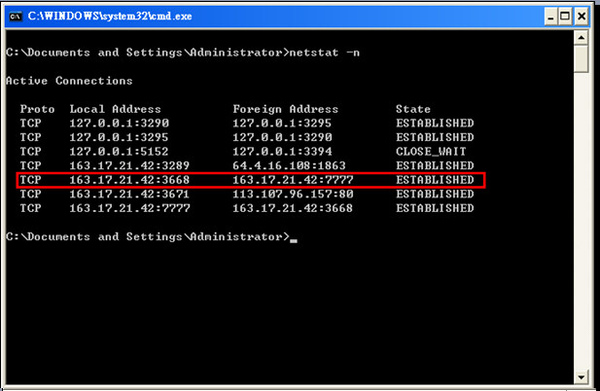This screenshot has height=391, width=600.
Task: Maximize the cmd.exe window
Action: pos(565,17)
